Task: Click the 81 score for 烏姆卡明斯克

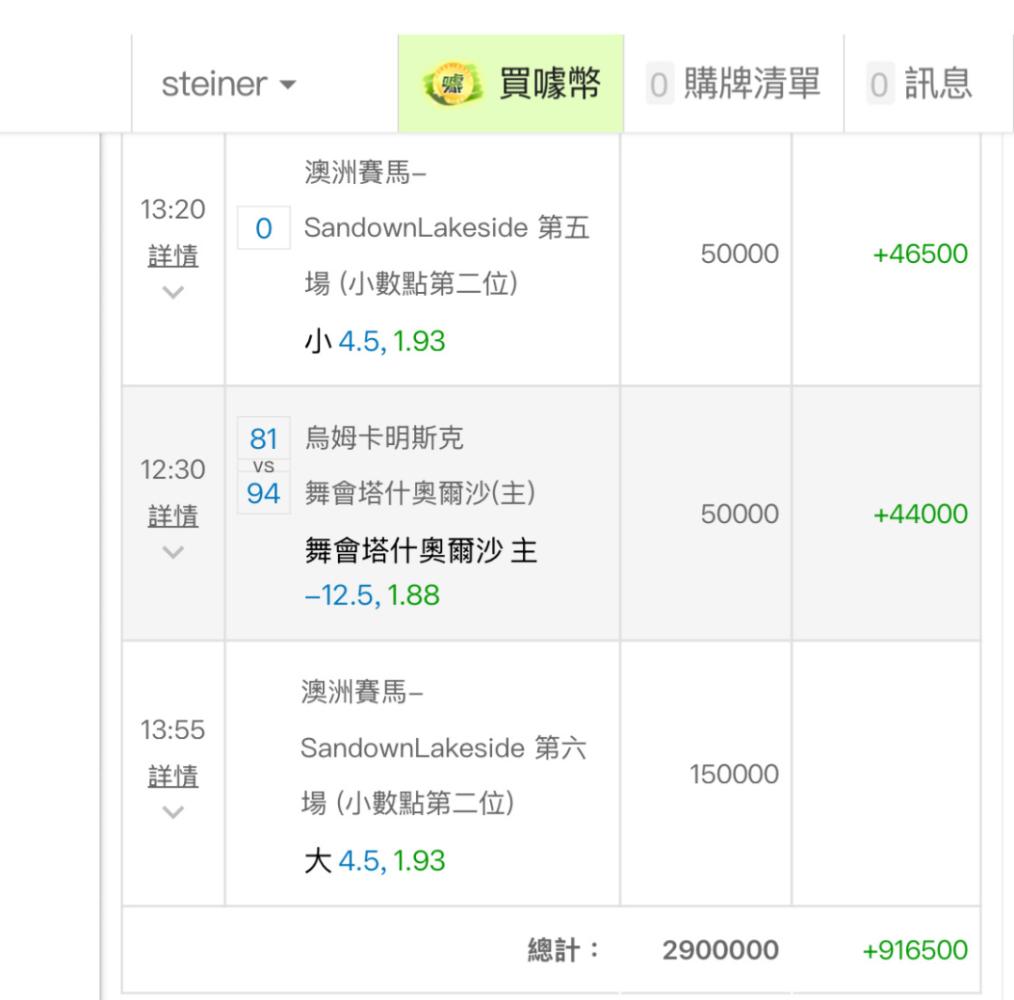Action: tap(264, 437)
